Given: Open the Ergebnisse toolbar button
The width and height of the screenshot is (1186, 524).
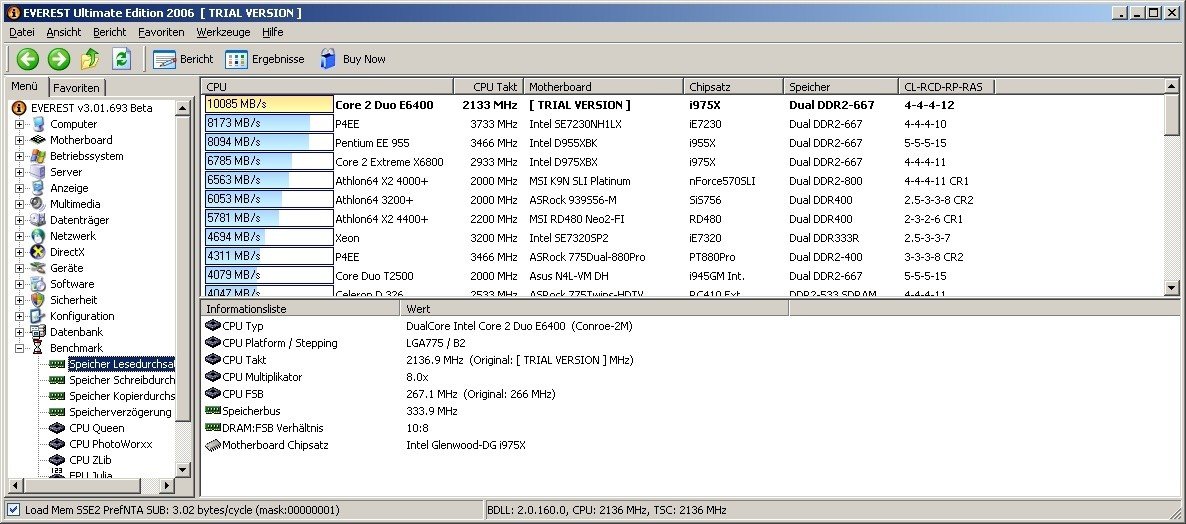Looking at the screenshot, I should [265, 59].
